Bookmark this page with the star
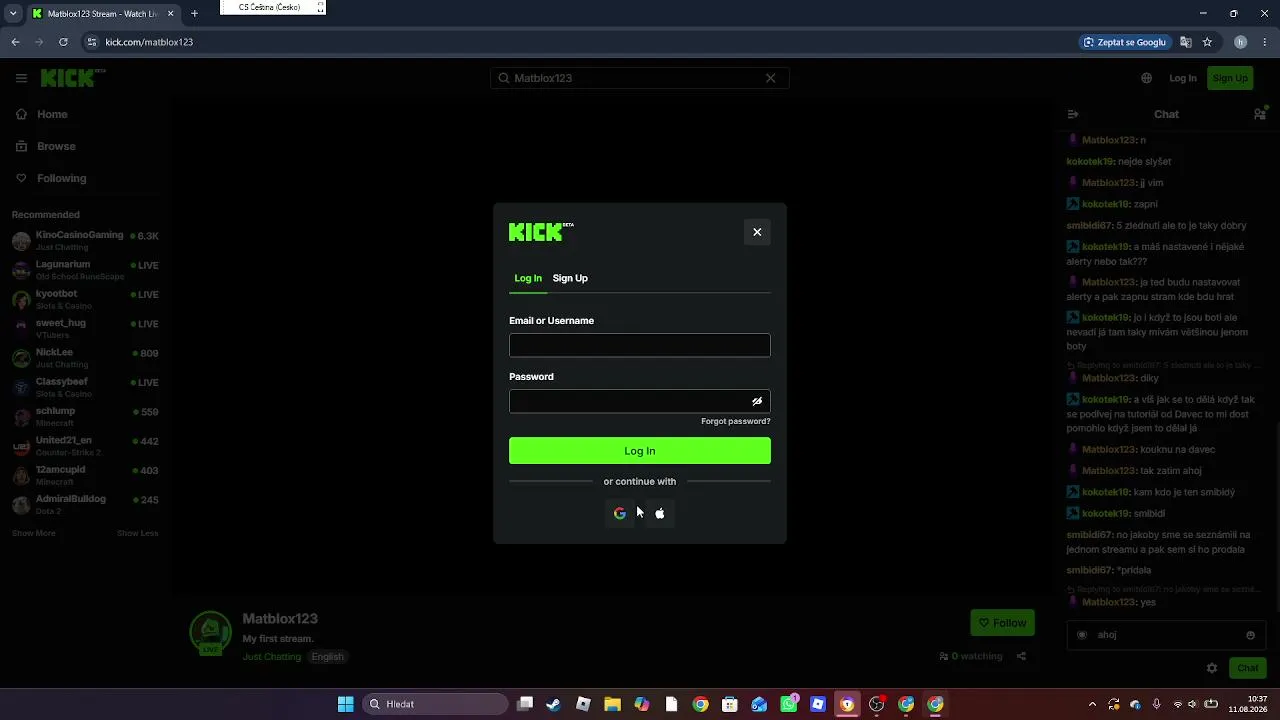The width and height of the screenshot is (1280, 720). pyautogui.click(x=1207, y=42)
